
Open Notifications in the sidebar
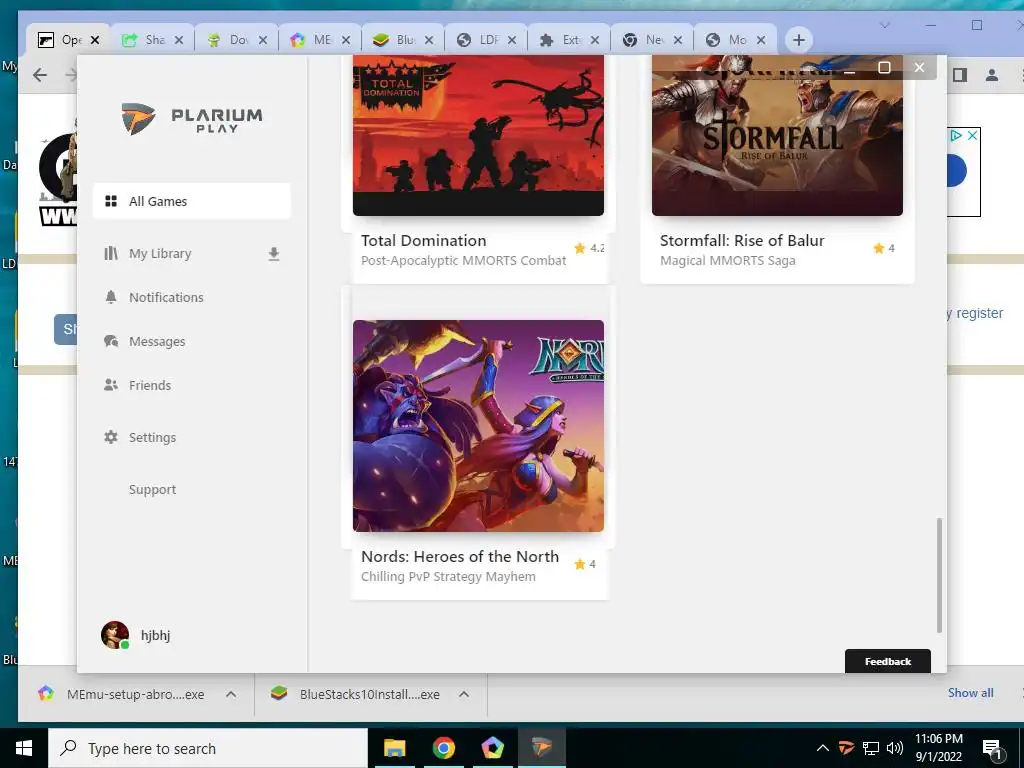(166, 297)
